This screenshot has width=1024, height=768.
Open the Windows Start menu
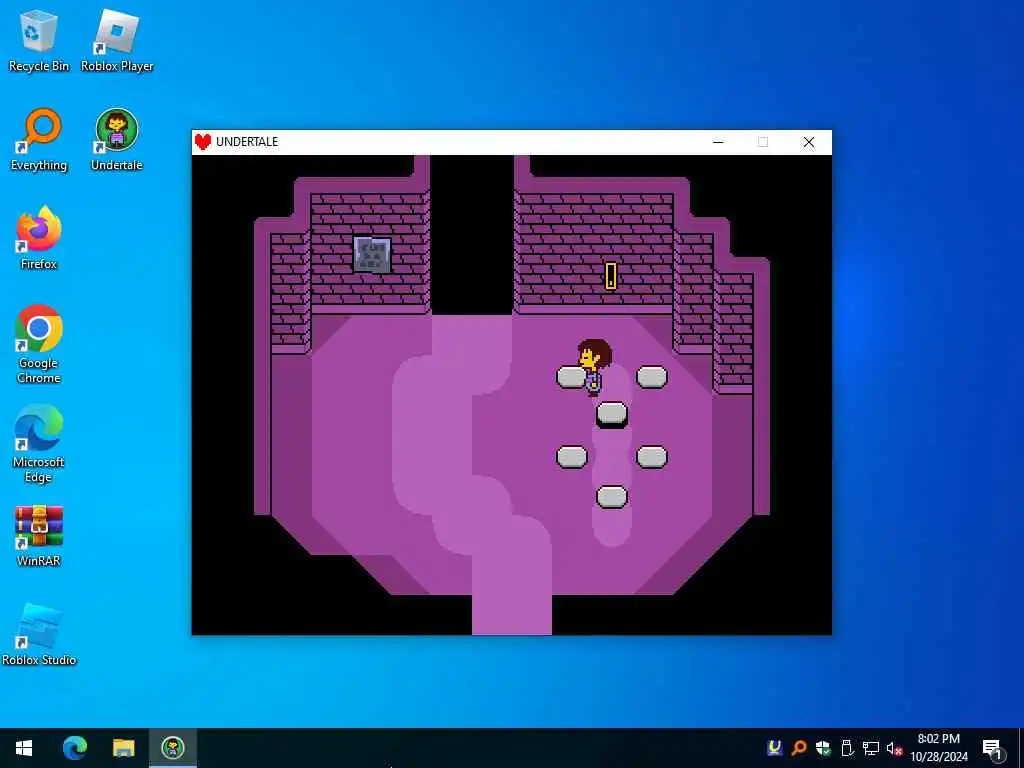[x=24, y=748]
